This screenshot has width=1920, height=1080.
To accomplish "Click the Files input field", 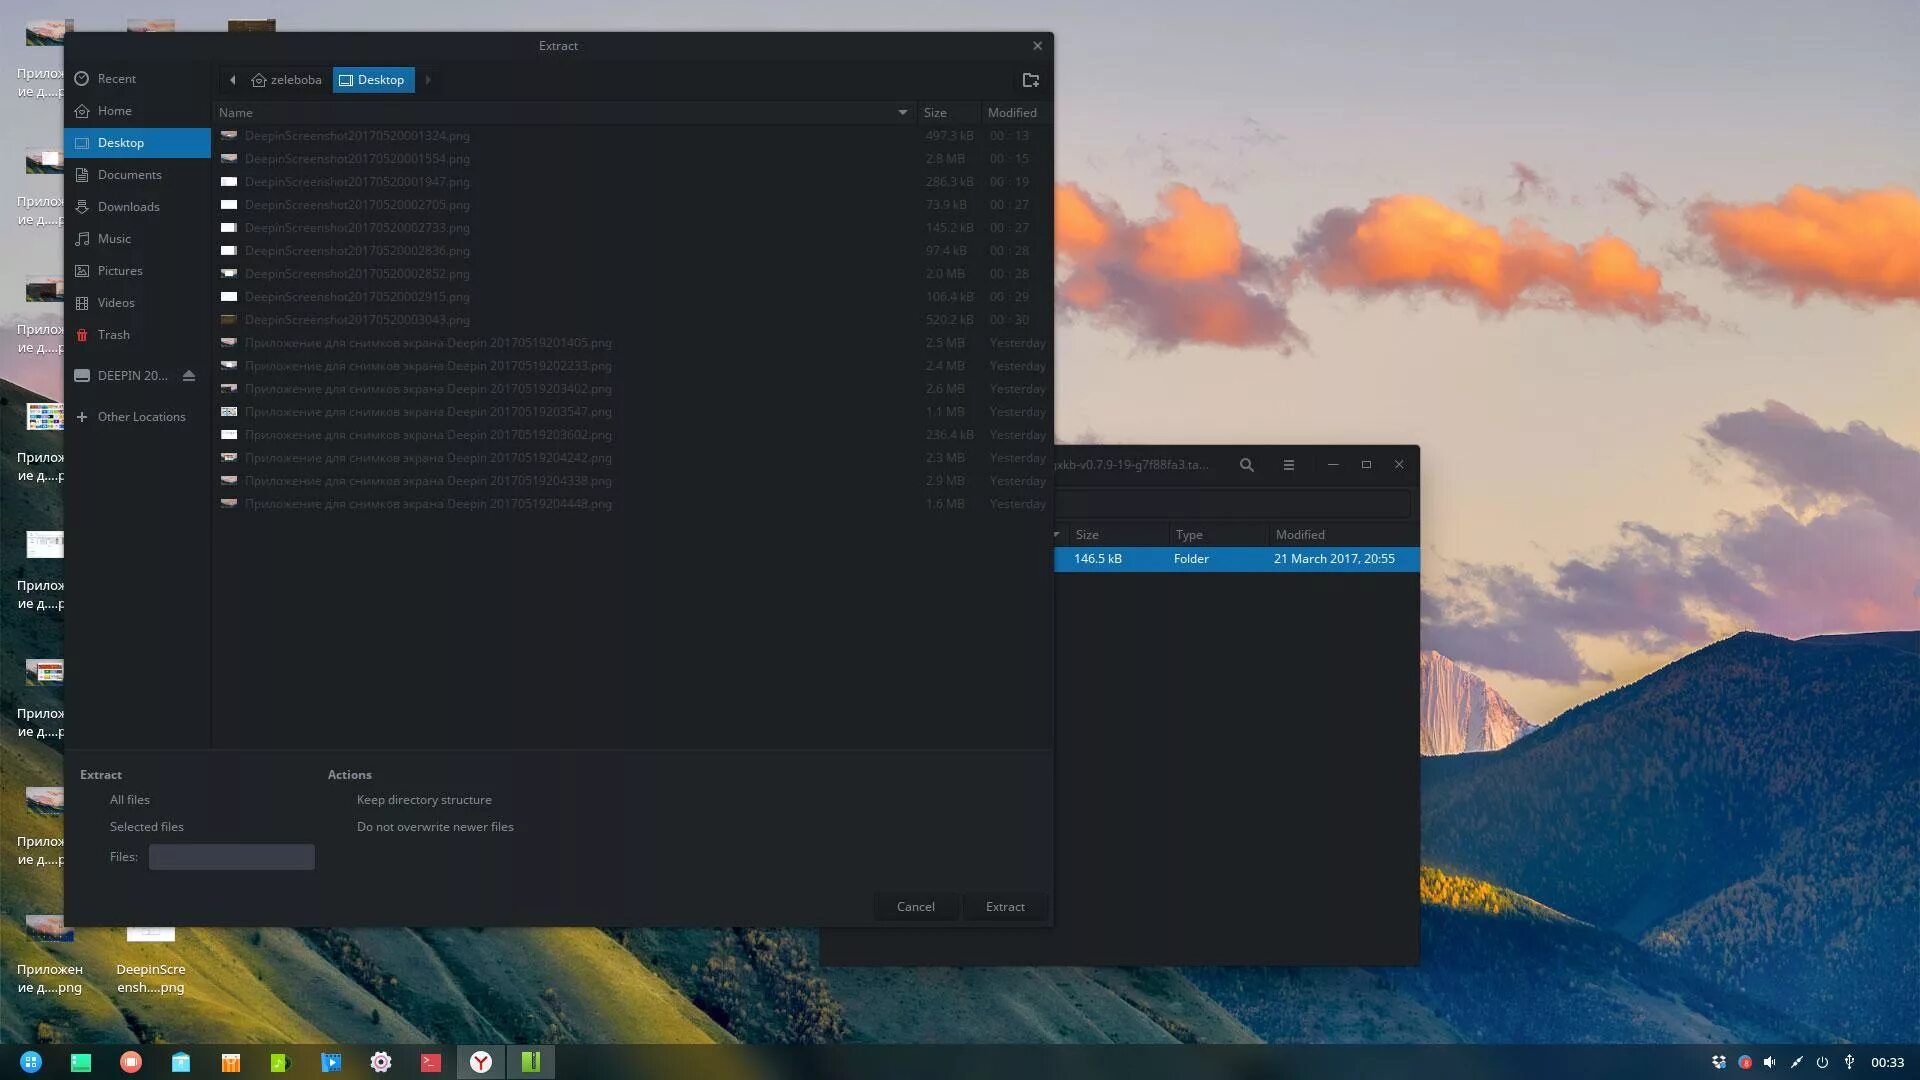I will 231,857.
